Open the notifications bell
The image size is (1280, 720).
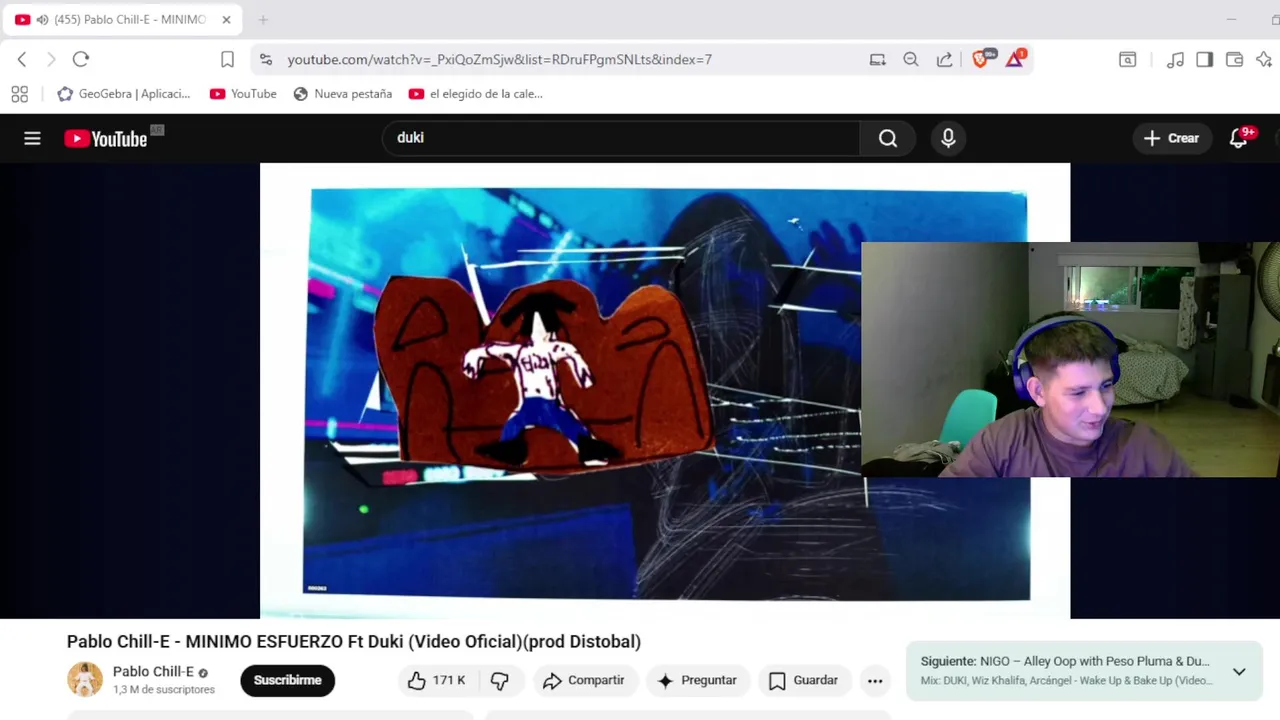coord(1238,139)
